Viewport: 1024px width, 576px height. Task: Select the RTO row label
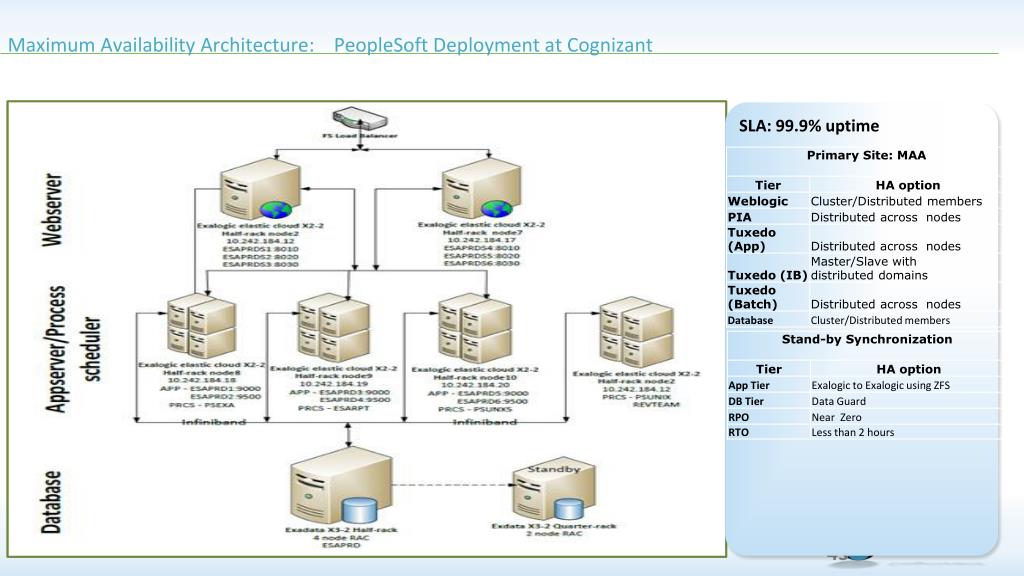click(739, 432)
